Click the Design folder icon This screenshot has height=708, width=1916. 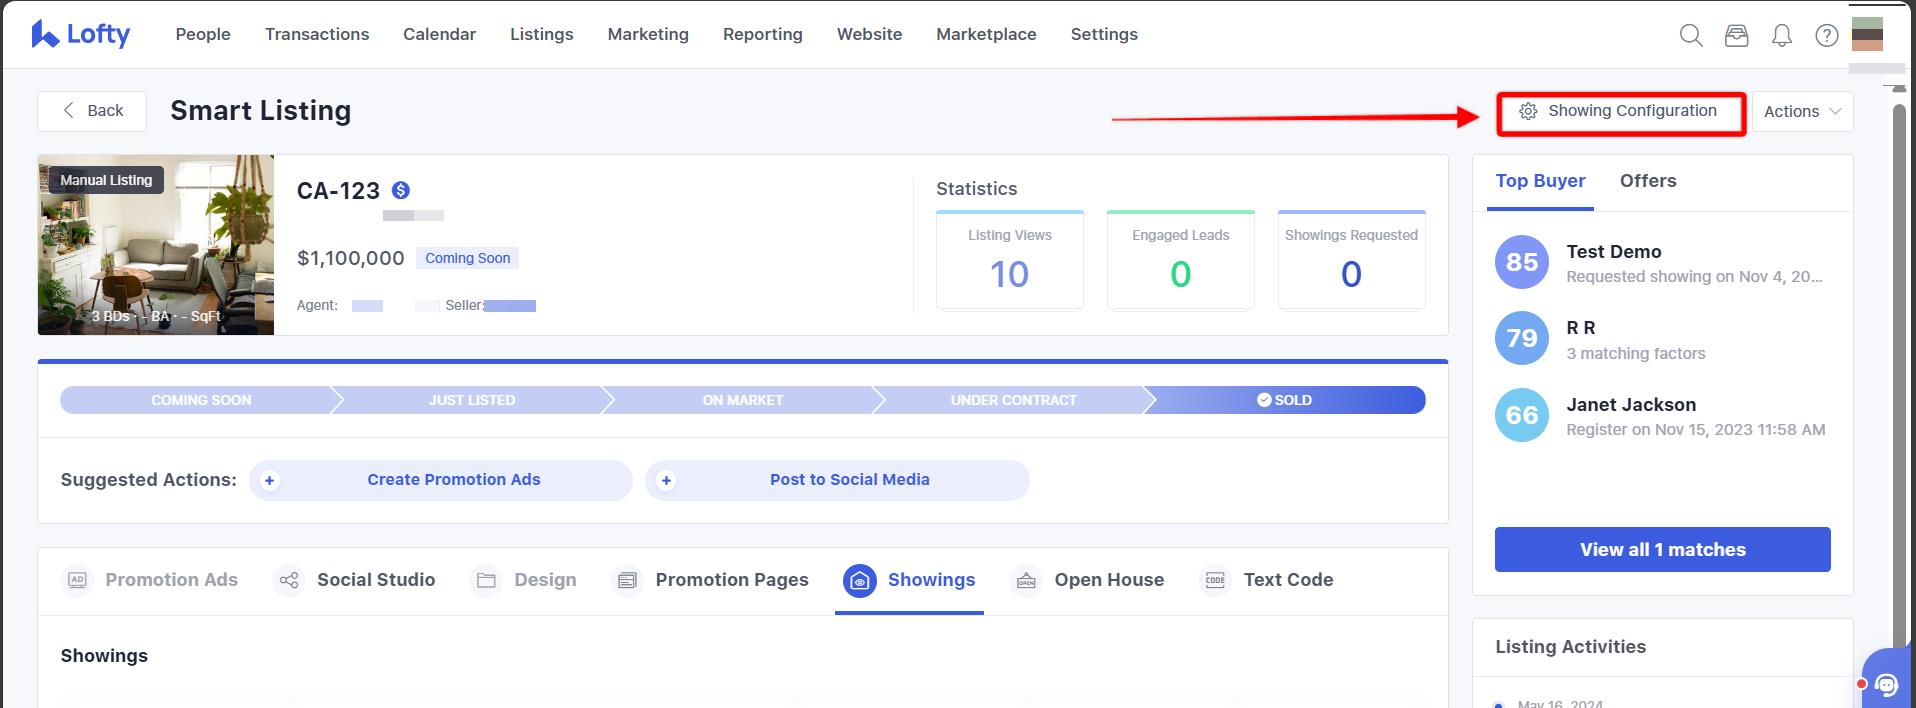pyautogui.click(x=486, y=580)
